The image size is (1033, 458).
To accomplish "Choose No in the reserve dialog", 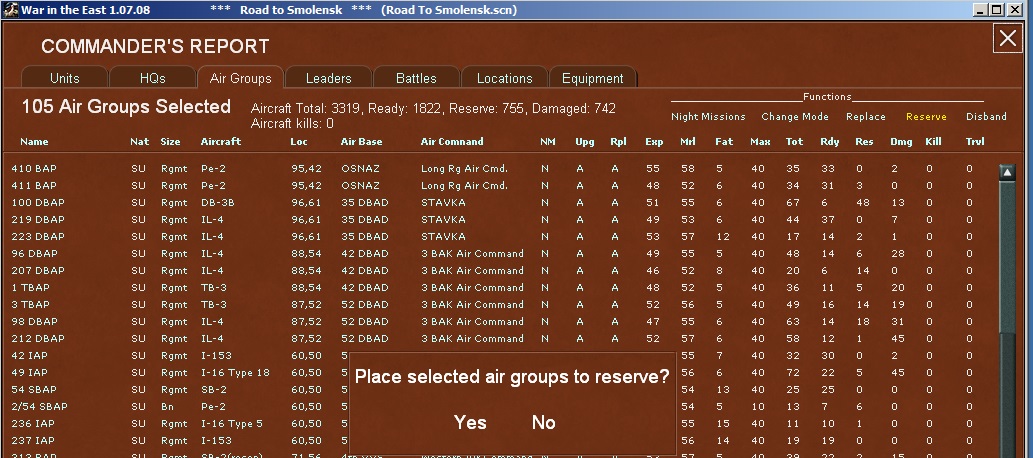I will (544, 422).
